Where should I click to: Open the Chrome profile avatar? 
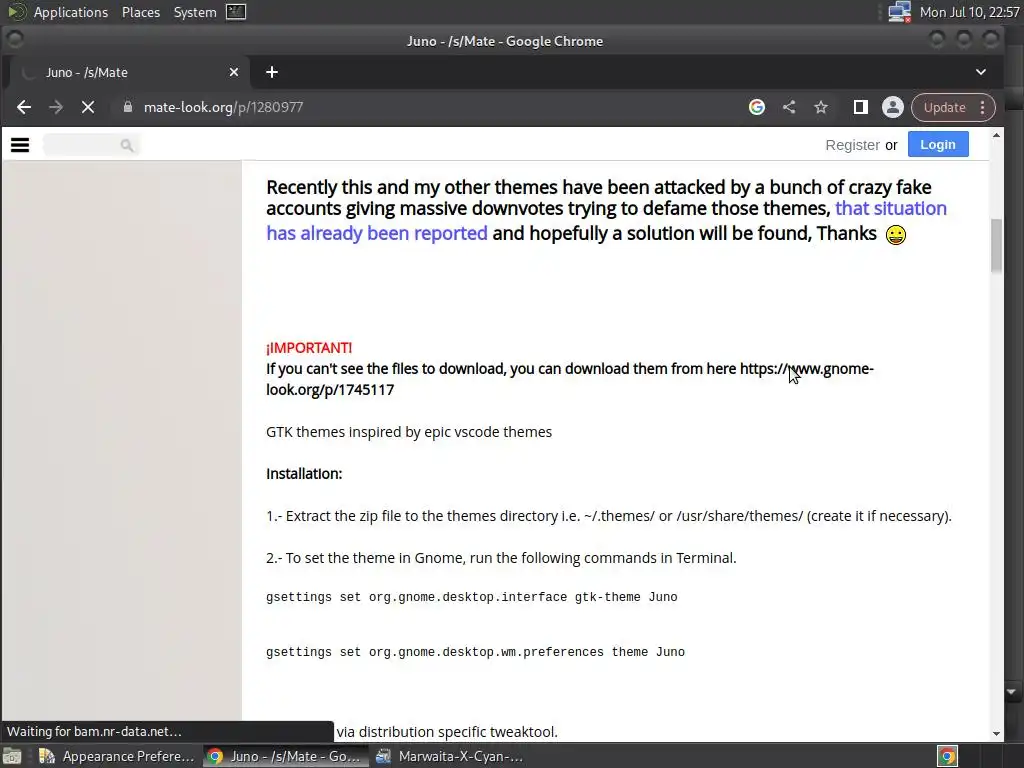coord(893,107)
